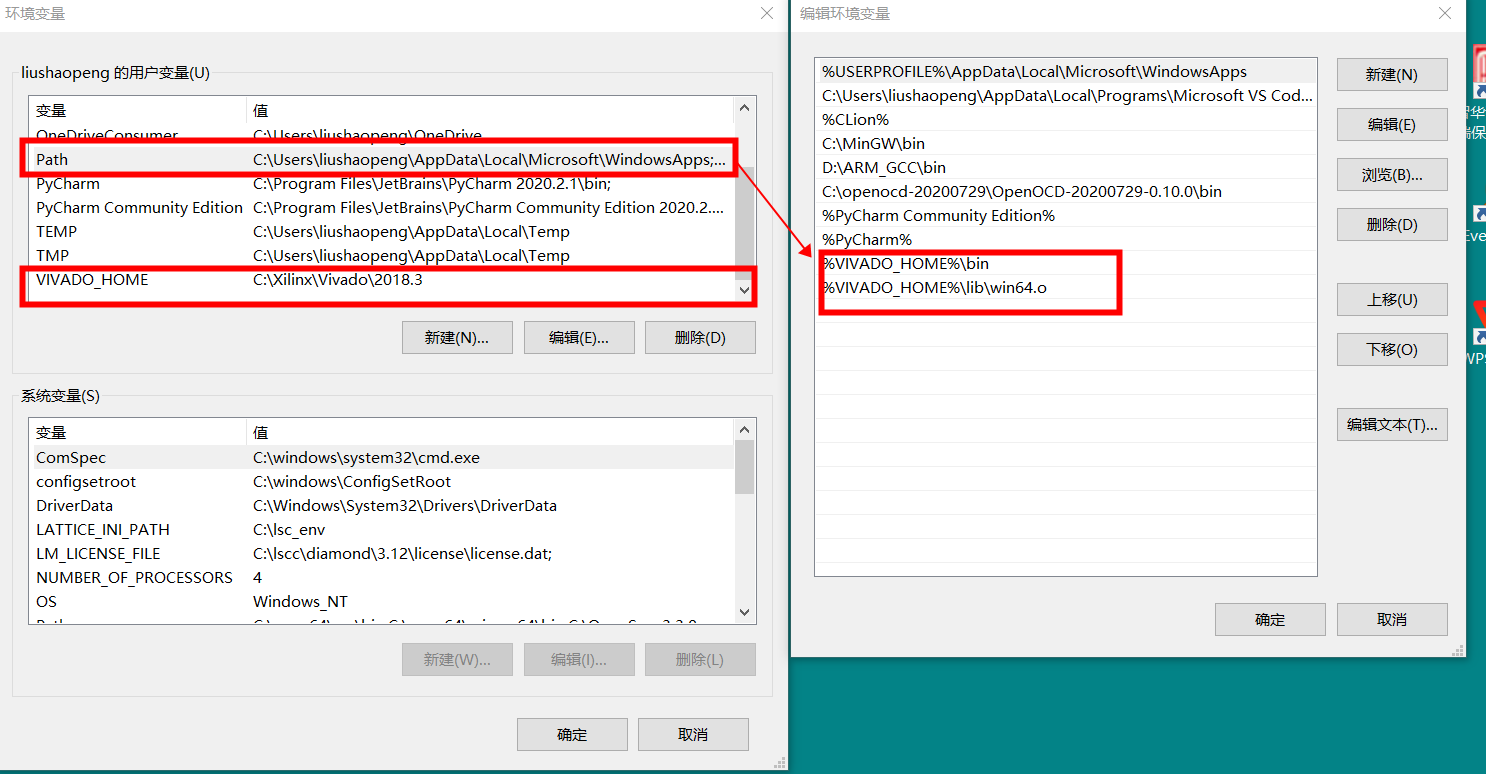Click the user variables scrollbar down arrow

(x=744, y=290)
